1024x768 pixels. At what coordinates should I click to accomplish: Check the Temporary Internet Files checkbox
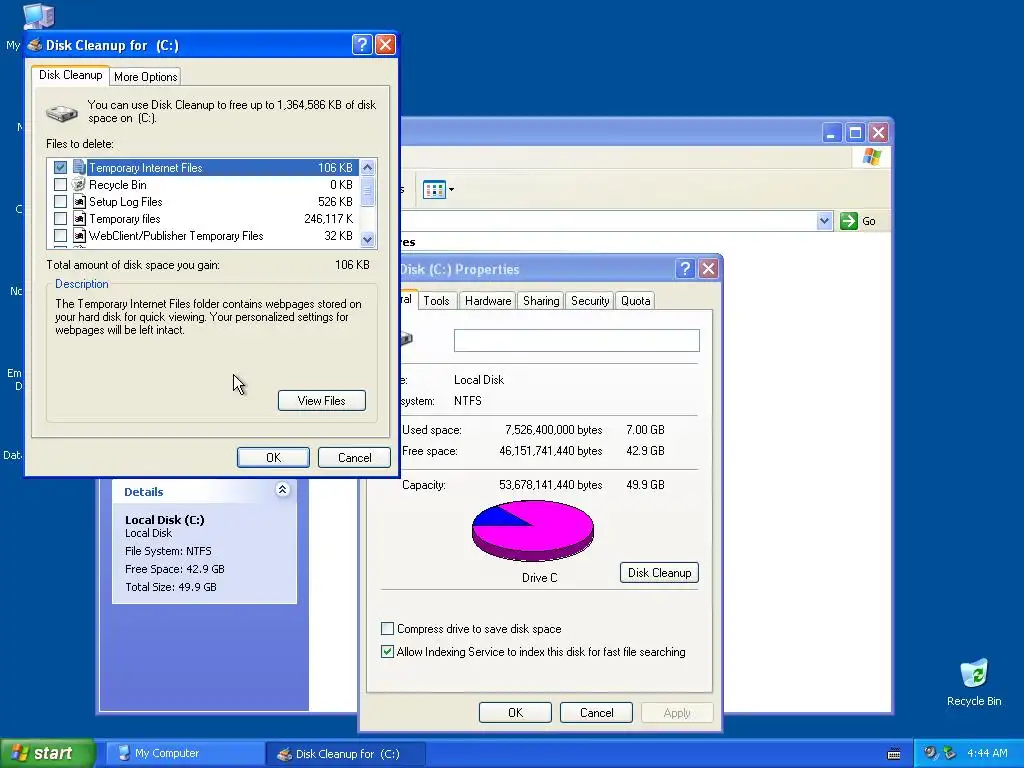(60, 168)
